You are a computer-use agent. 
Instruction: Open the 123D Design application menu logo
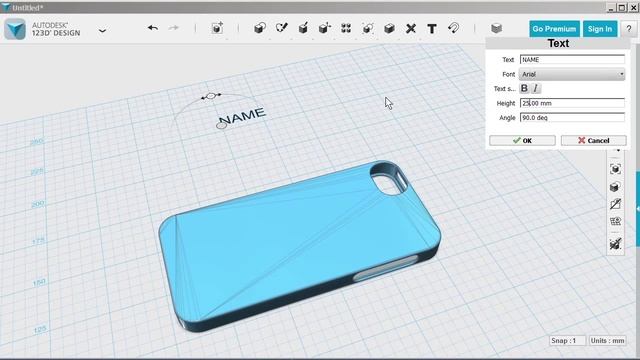[15, 29]
